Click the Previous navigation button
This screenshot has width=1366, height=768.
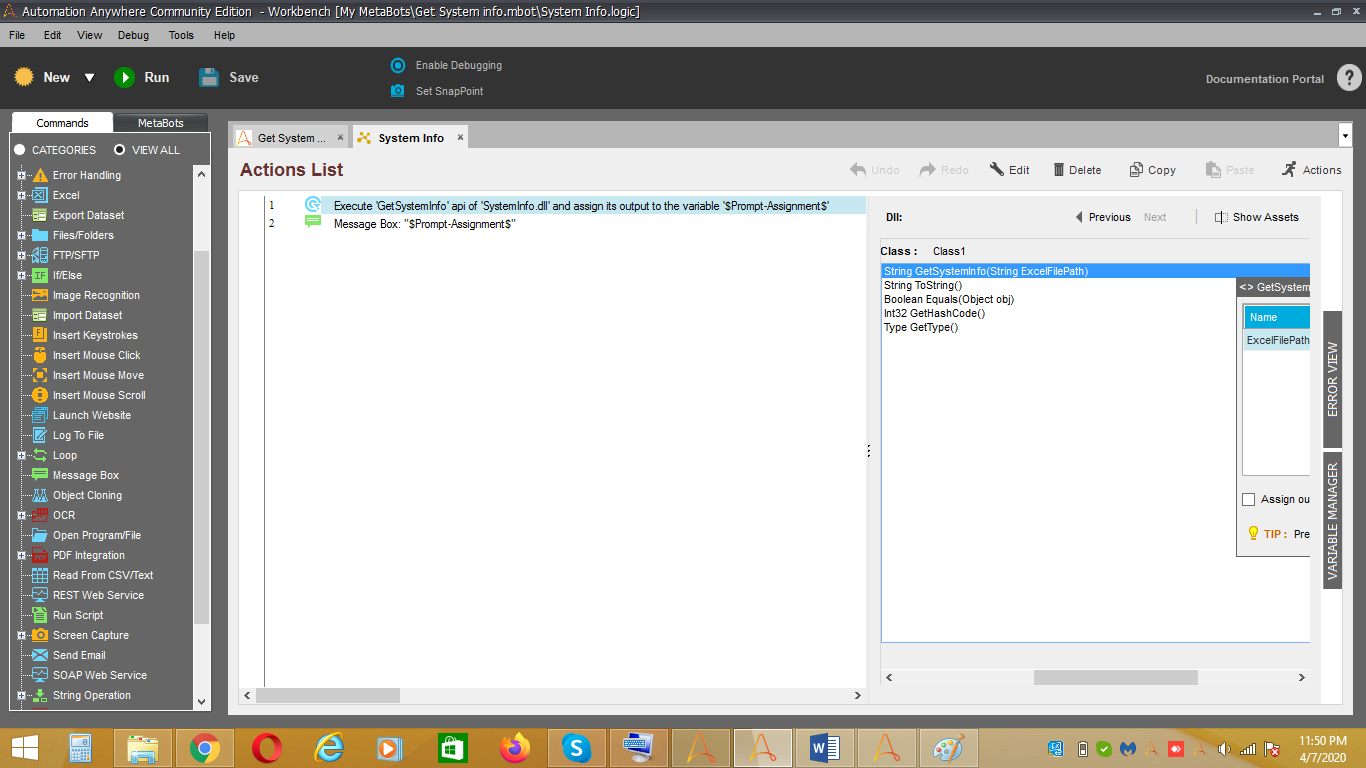(x=1103, y=217)
